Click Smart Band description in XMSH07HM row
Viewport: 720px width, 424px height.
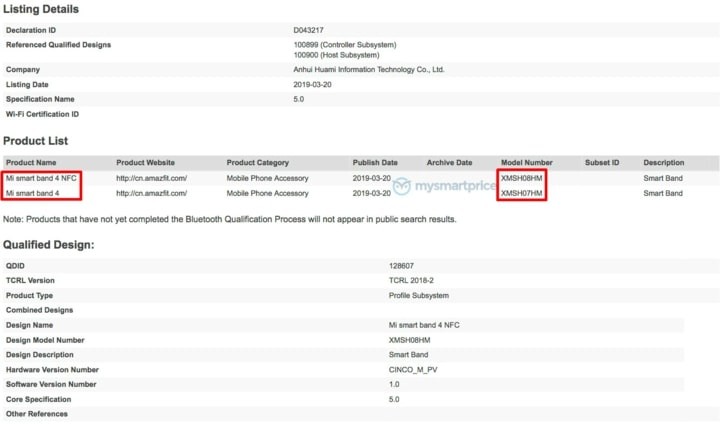pyautogui.click(x=663, y=193)
